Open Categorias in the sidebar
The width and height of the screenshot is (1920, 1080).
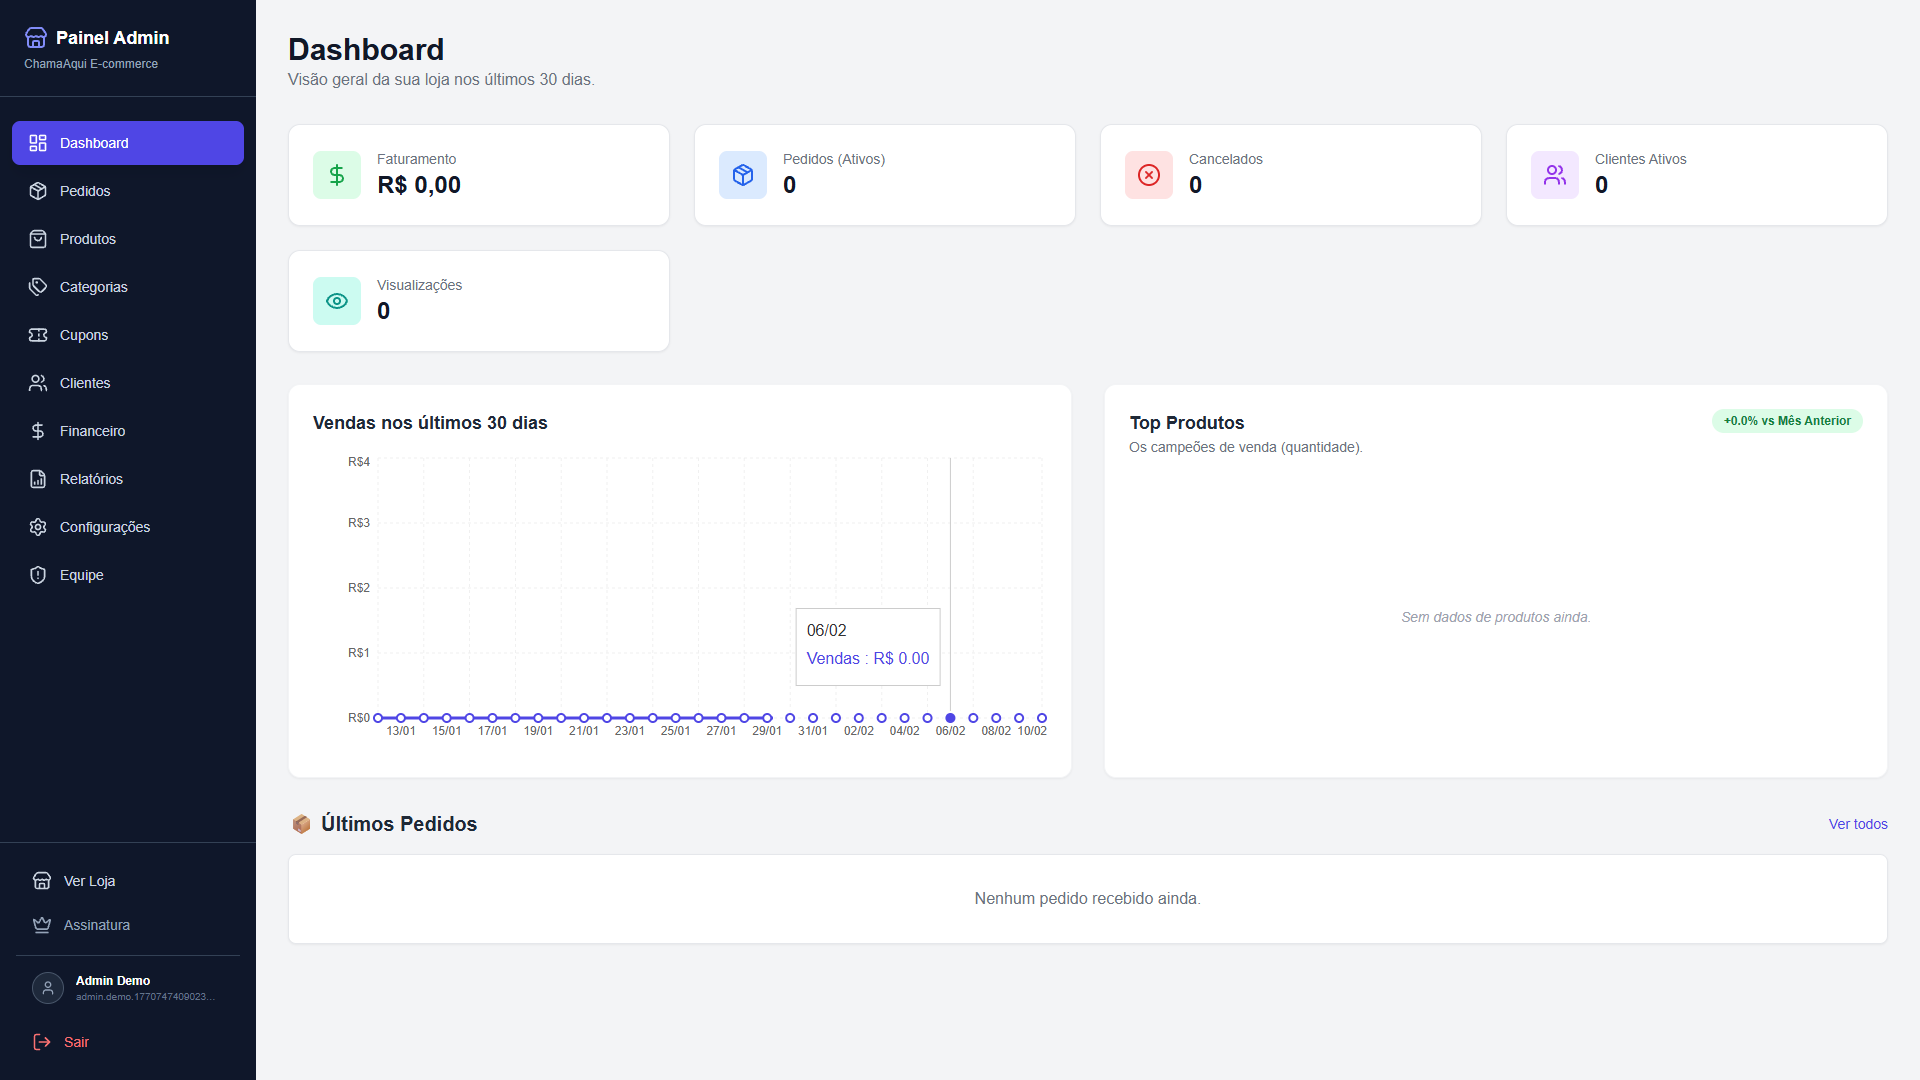93,287
